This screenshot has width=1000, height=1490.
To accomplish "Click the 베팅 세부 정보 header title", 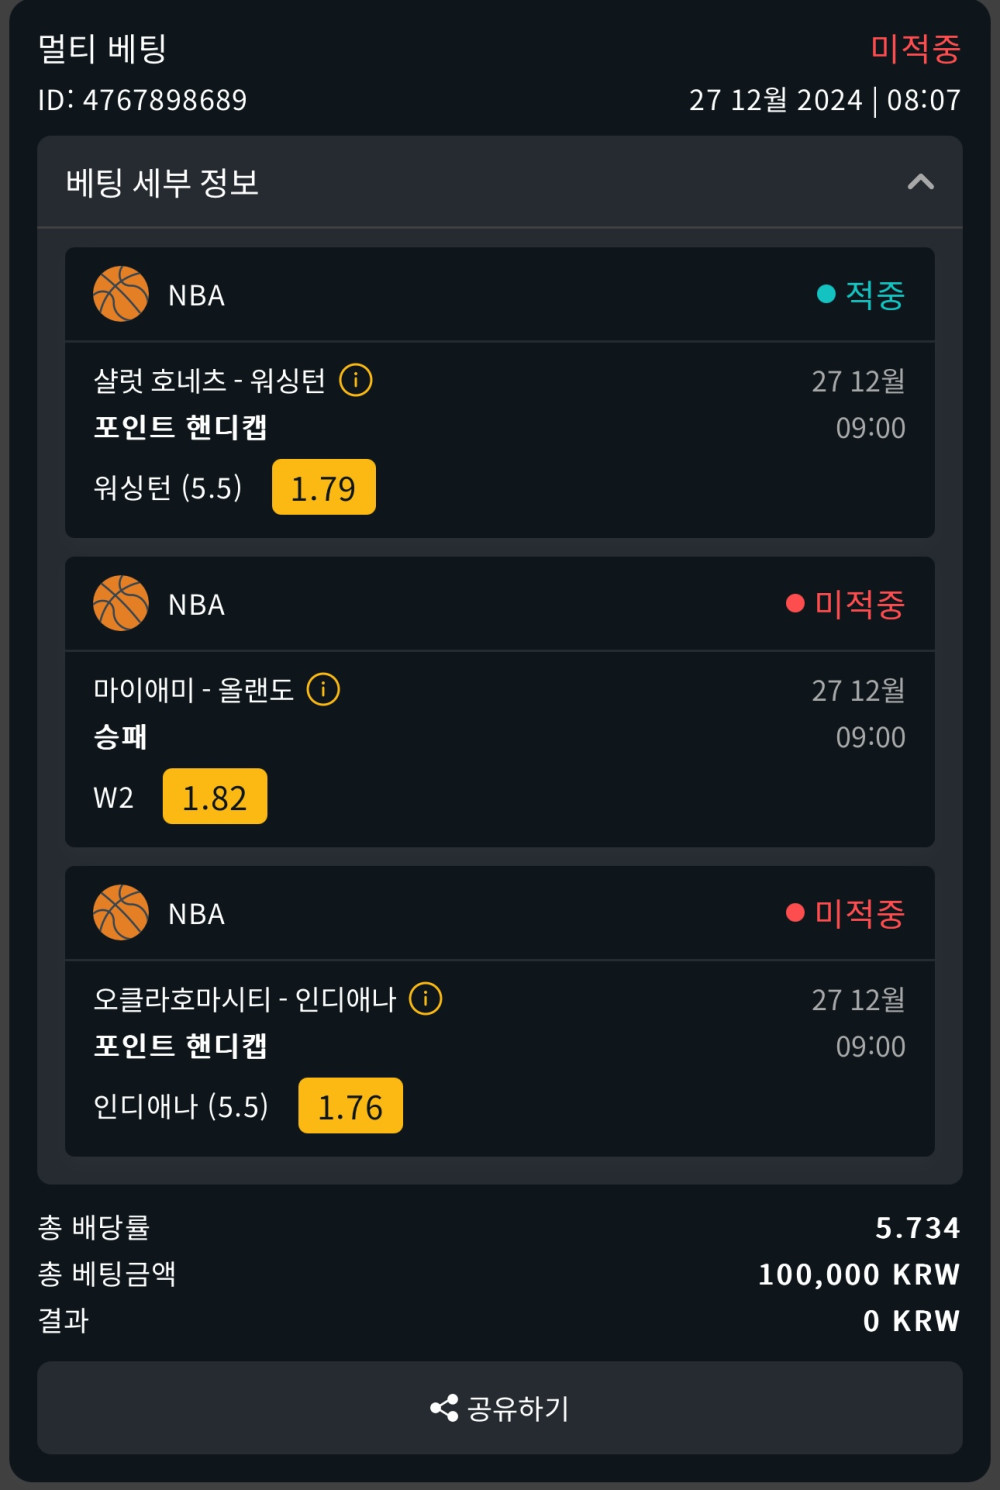I will tap(163, 183).
